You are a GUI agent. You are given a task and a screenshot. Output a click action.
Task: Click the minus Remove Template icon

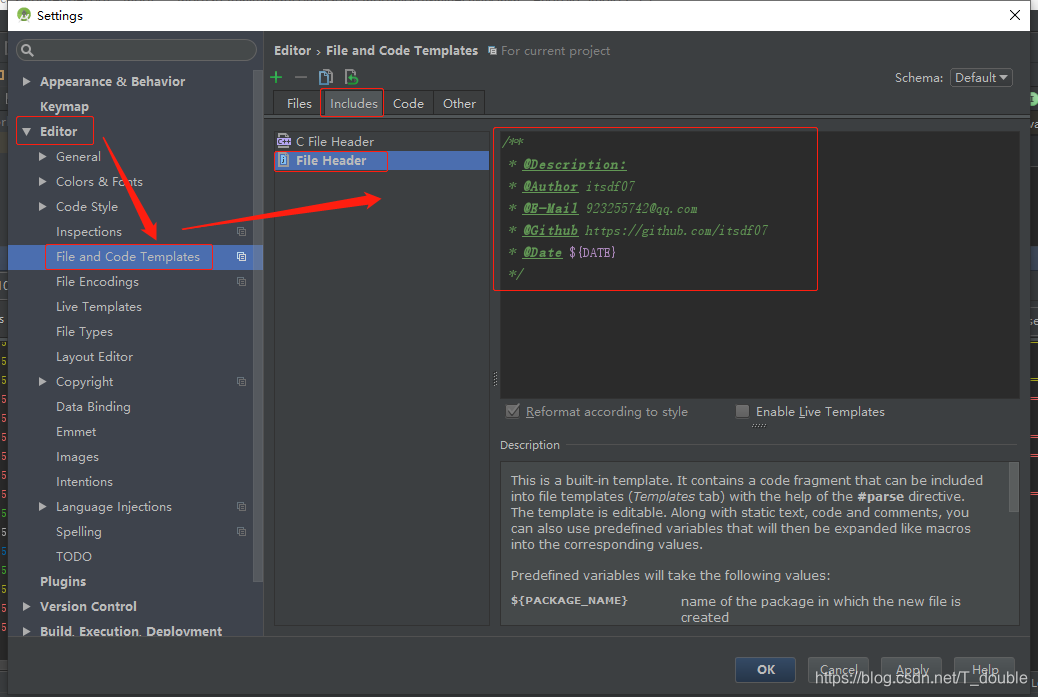[301, 77]
